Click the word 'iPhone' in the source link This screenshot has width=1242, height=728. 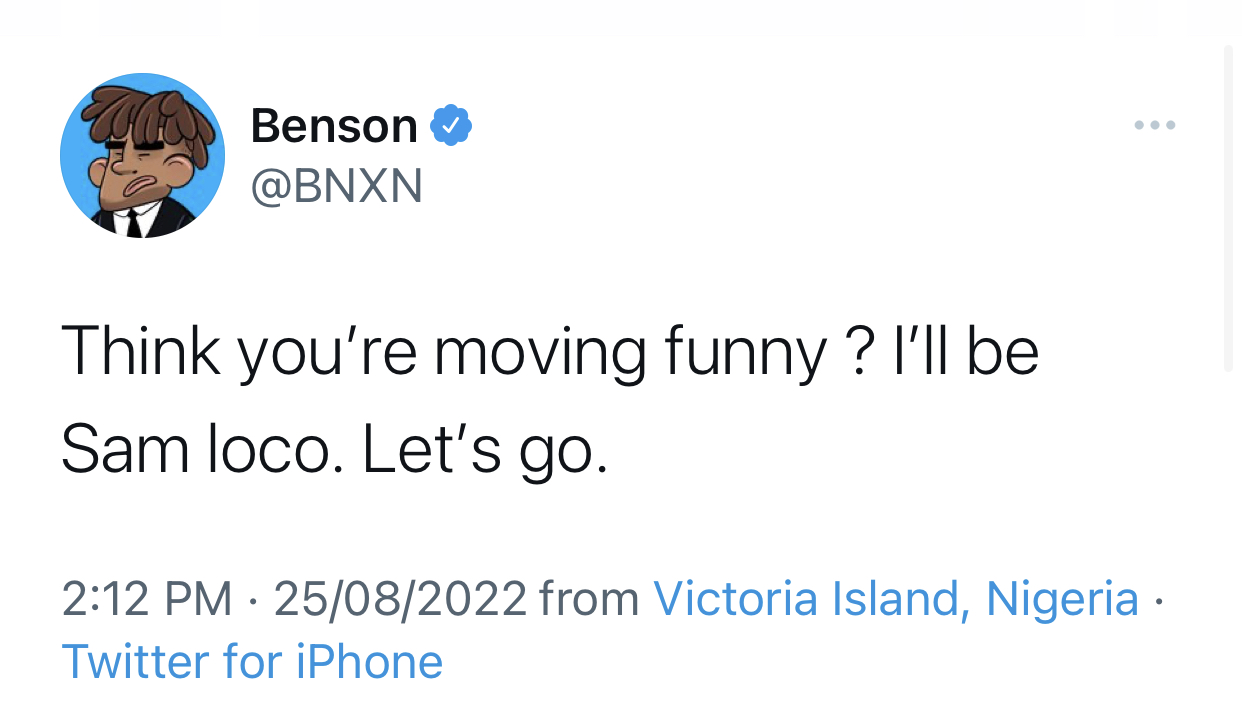pos(369,661)
